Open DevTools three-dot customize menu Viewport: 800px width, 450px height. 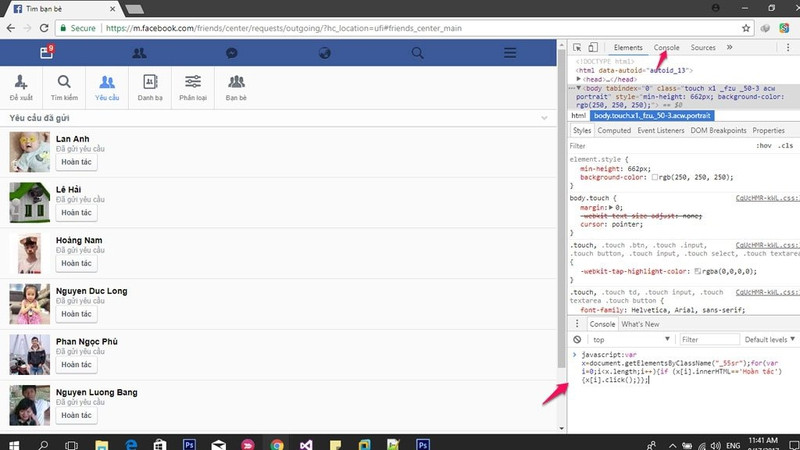click(x=788, y=47)
